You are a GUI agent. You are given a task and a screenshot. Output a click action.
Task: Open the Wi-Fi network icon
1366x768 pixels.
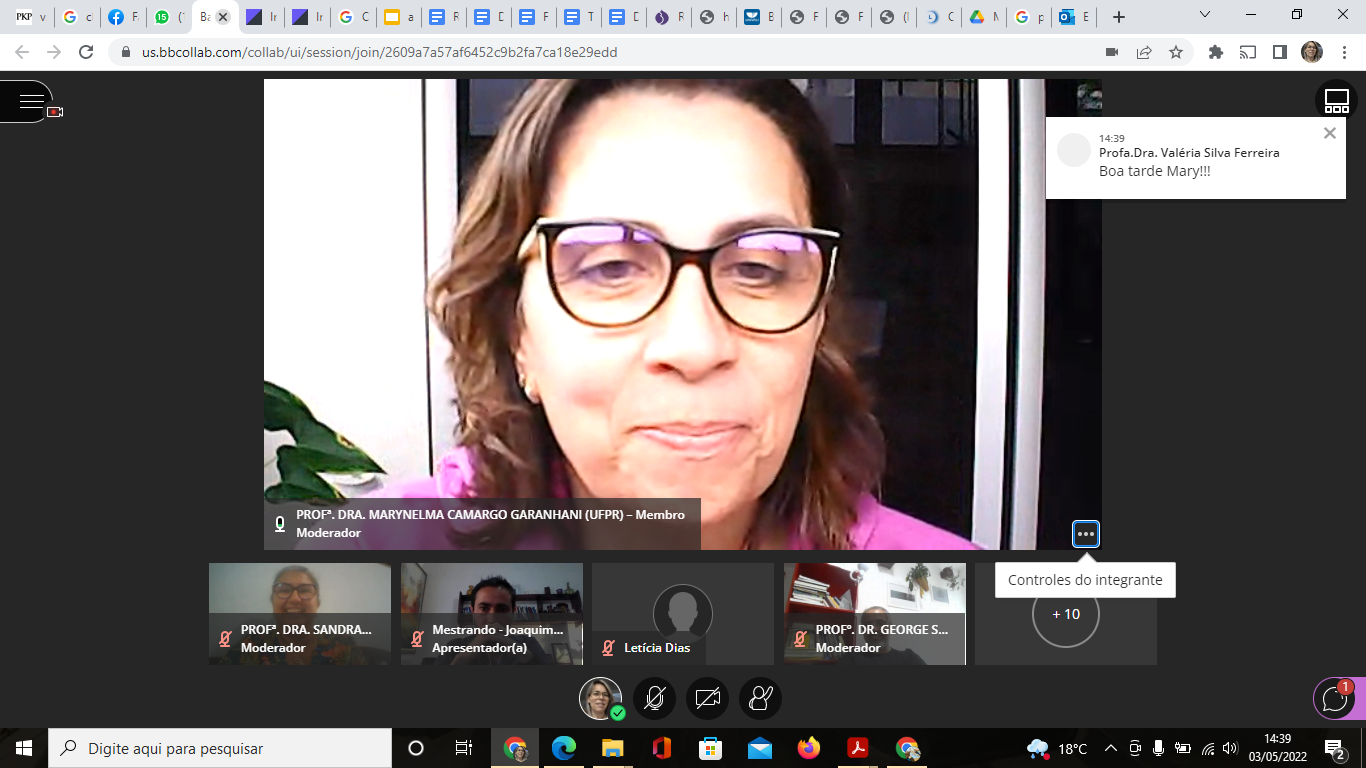point(1207,748)
